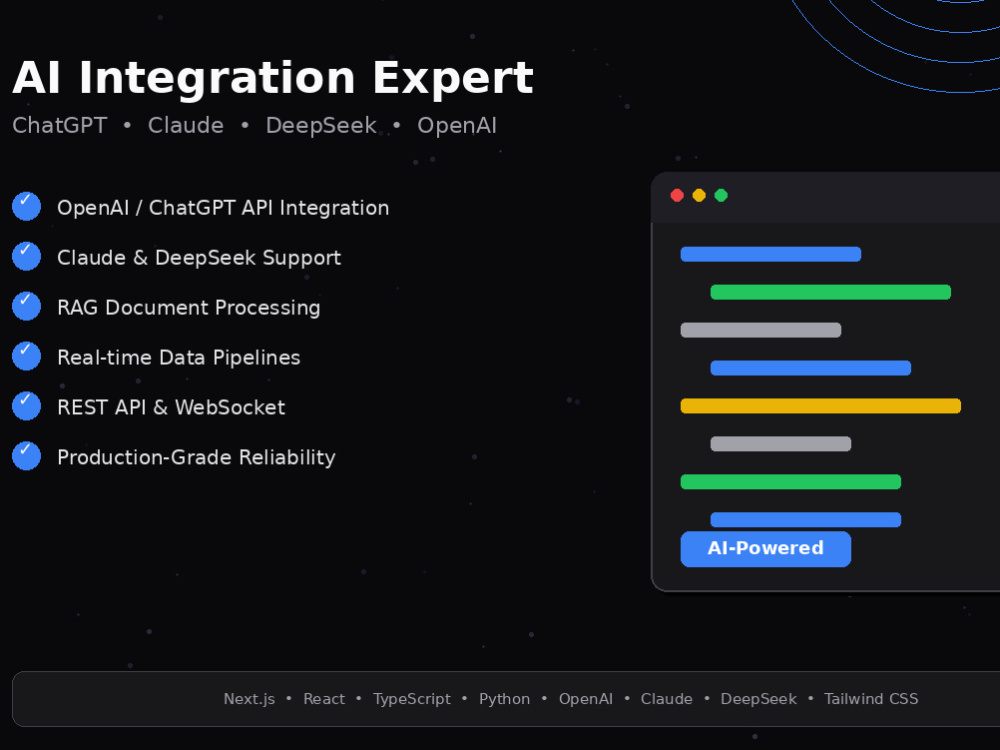Click the AI Integration Expert heading
1000x750 pixels.
coord(273,78)
